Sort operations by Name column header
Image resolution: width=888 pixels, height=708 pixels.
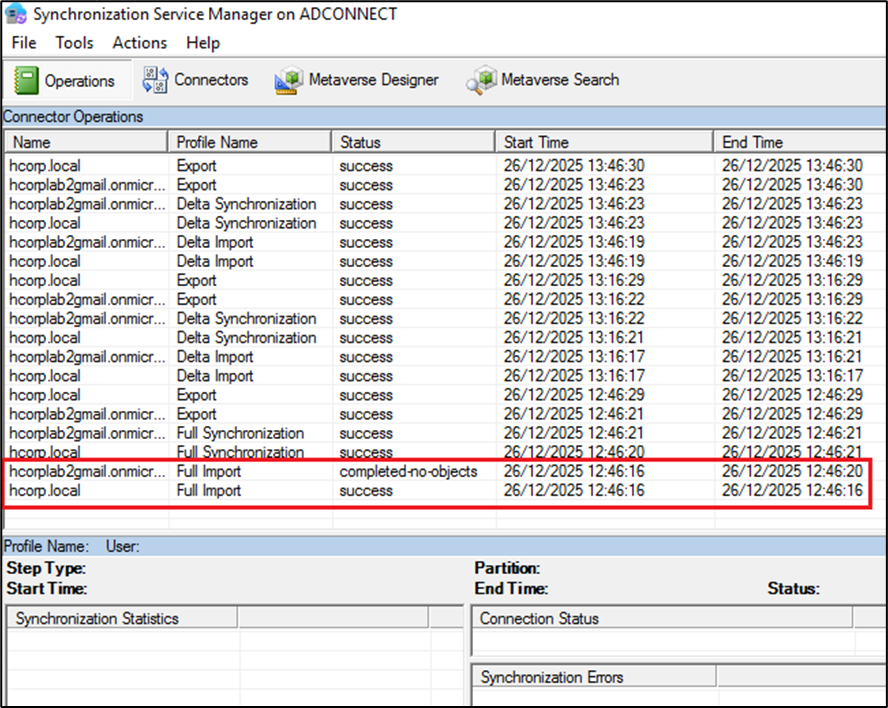[85, 142]
